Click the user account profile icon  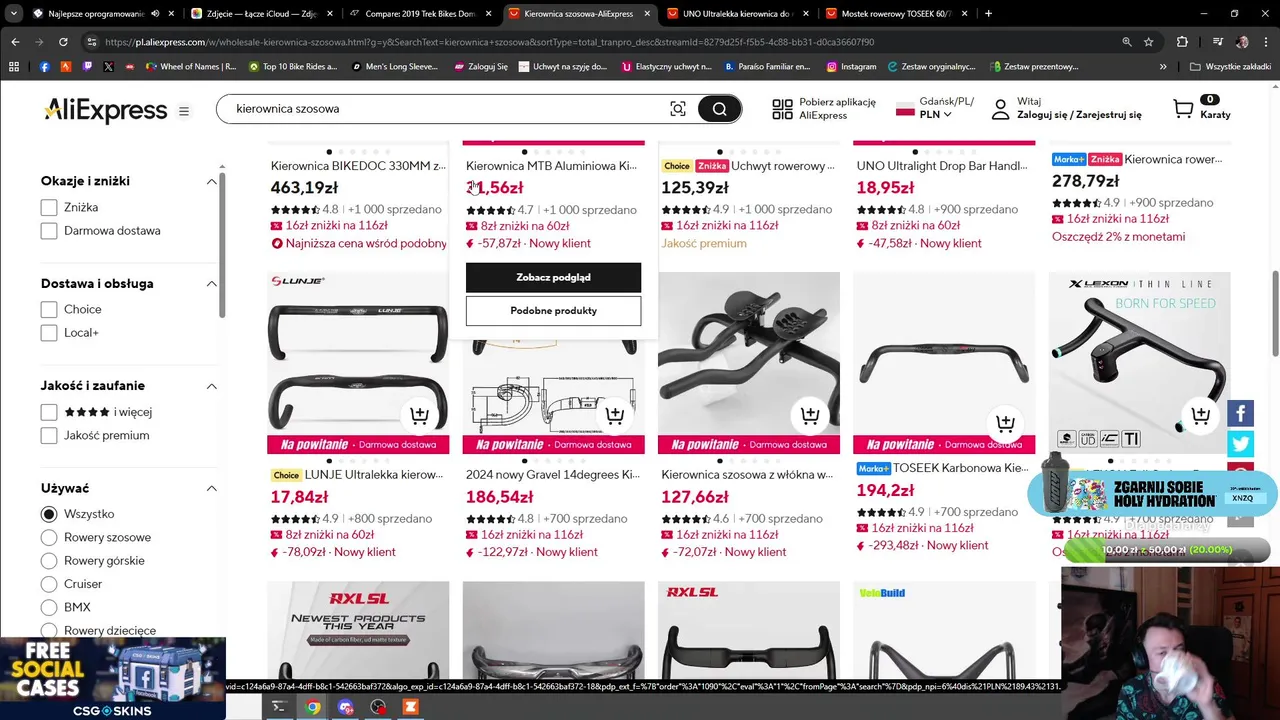[1000, 109]
